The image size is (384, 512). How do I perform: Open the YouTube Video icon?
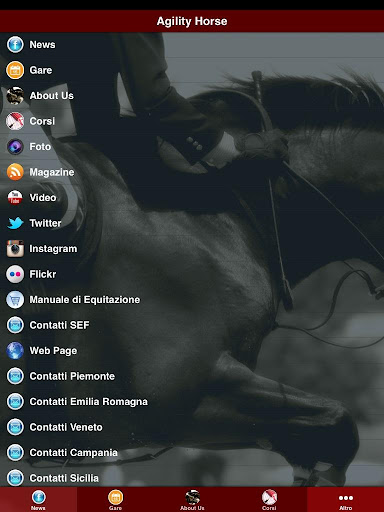click(15, 198)
